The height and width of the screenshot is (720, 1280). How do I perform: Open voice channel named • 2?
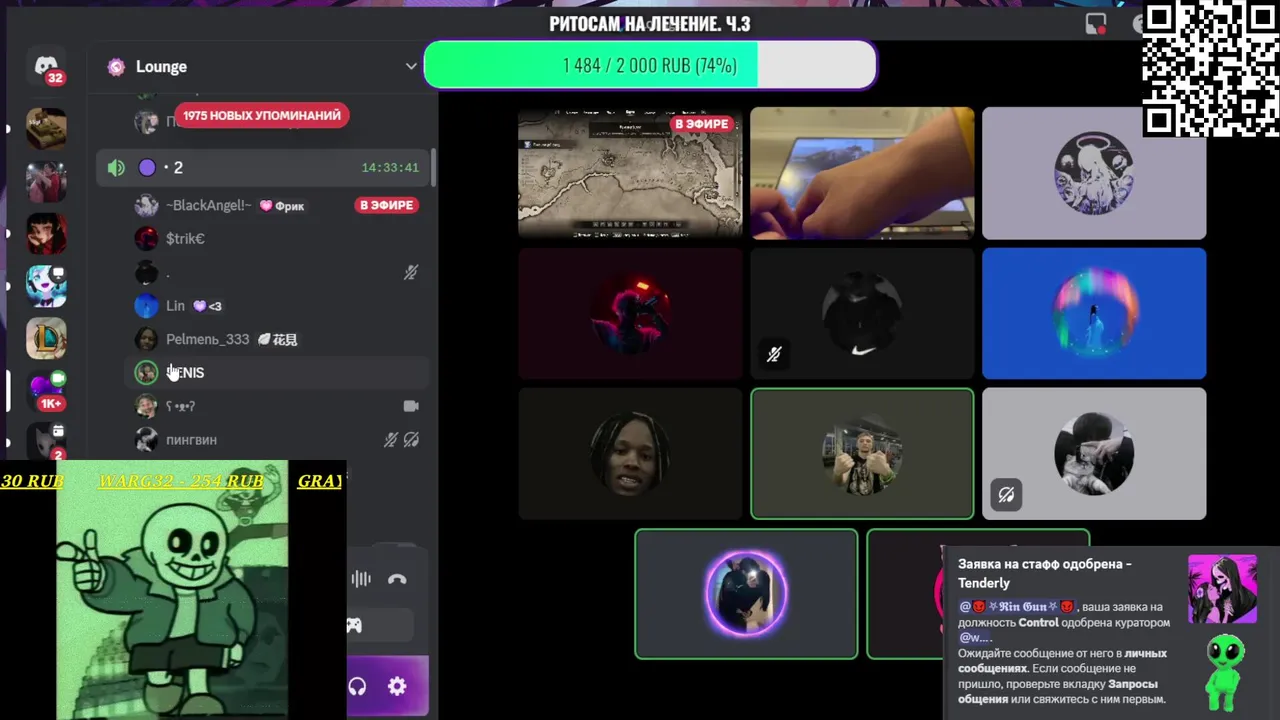tap(263, 168)
